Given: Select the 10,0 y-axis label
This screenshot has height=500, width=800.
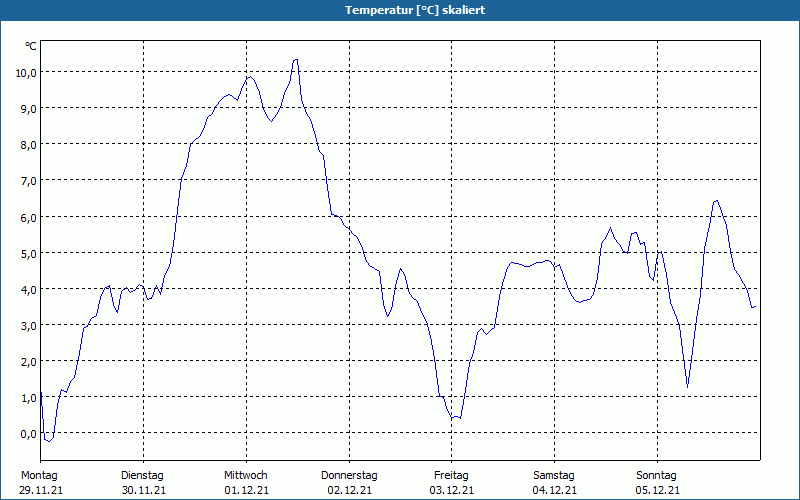Looking at the screenshot, I should click(x=26, y=72).
